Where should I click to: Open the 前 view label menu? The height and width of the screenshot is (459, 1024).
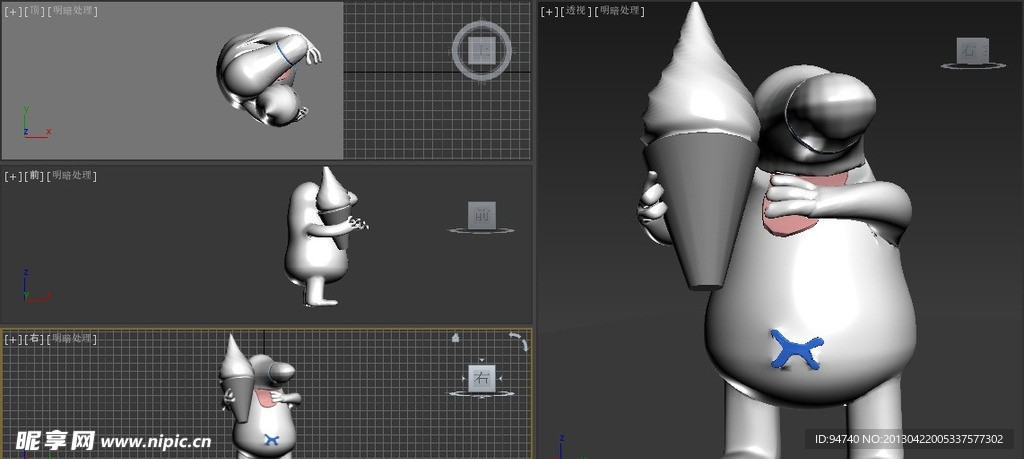(x=34, y=175)
